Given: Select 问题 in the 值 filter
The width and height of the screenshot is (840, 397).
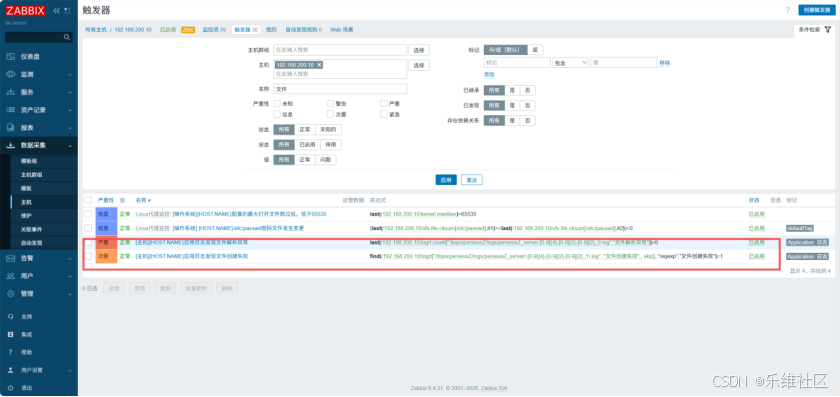Looking at the screenshot, I should [x=326, y=160].
